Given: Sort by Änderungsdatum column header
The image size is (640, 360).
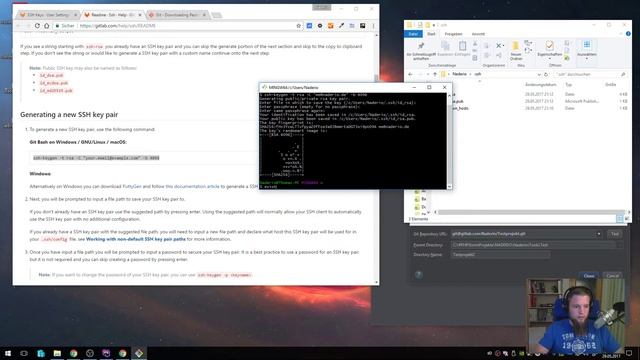Looking at the screenshot, I should [540, 84].
